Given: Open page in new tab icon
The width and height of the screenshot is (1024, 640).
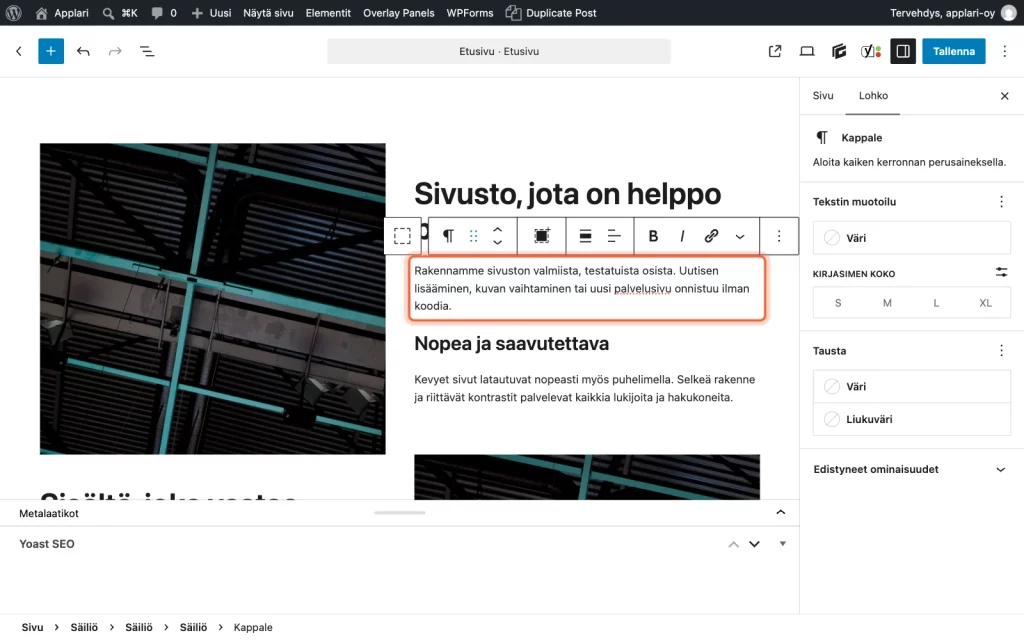Looking at the screenshot, I should tap(775, 51).
